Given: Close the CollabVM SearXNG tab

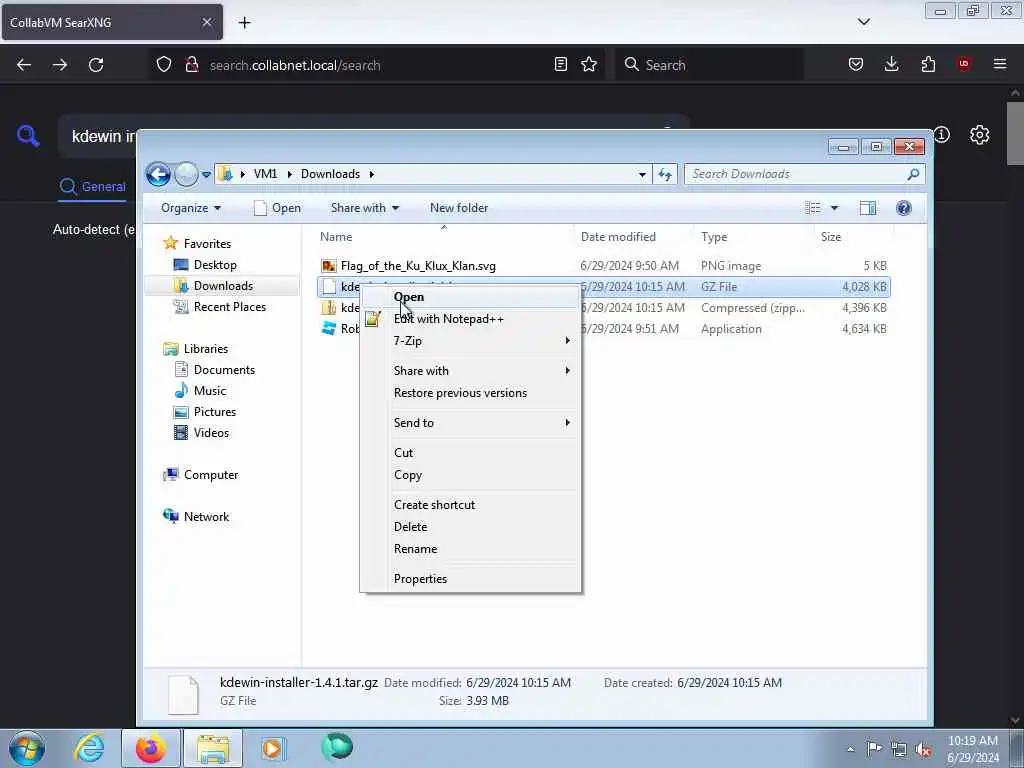Looking at the screenshot, I should click(206, 22).
